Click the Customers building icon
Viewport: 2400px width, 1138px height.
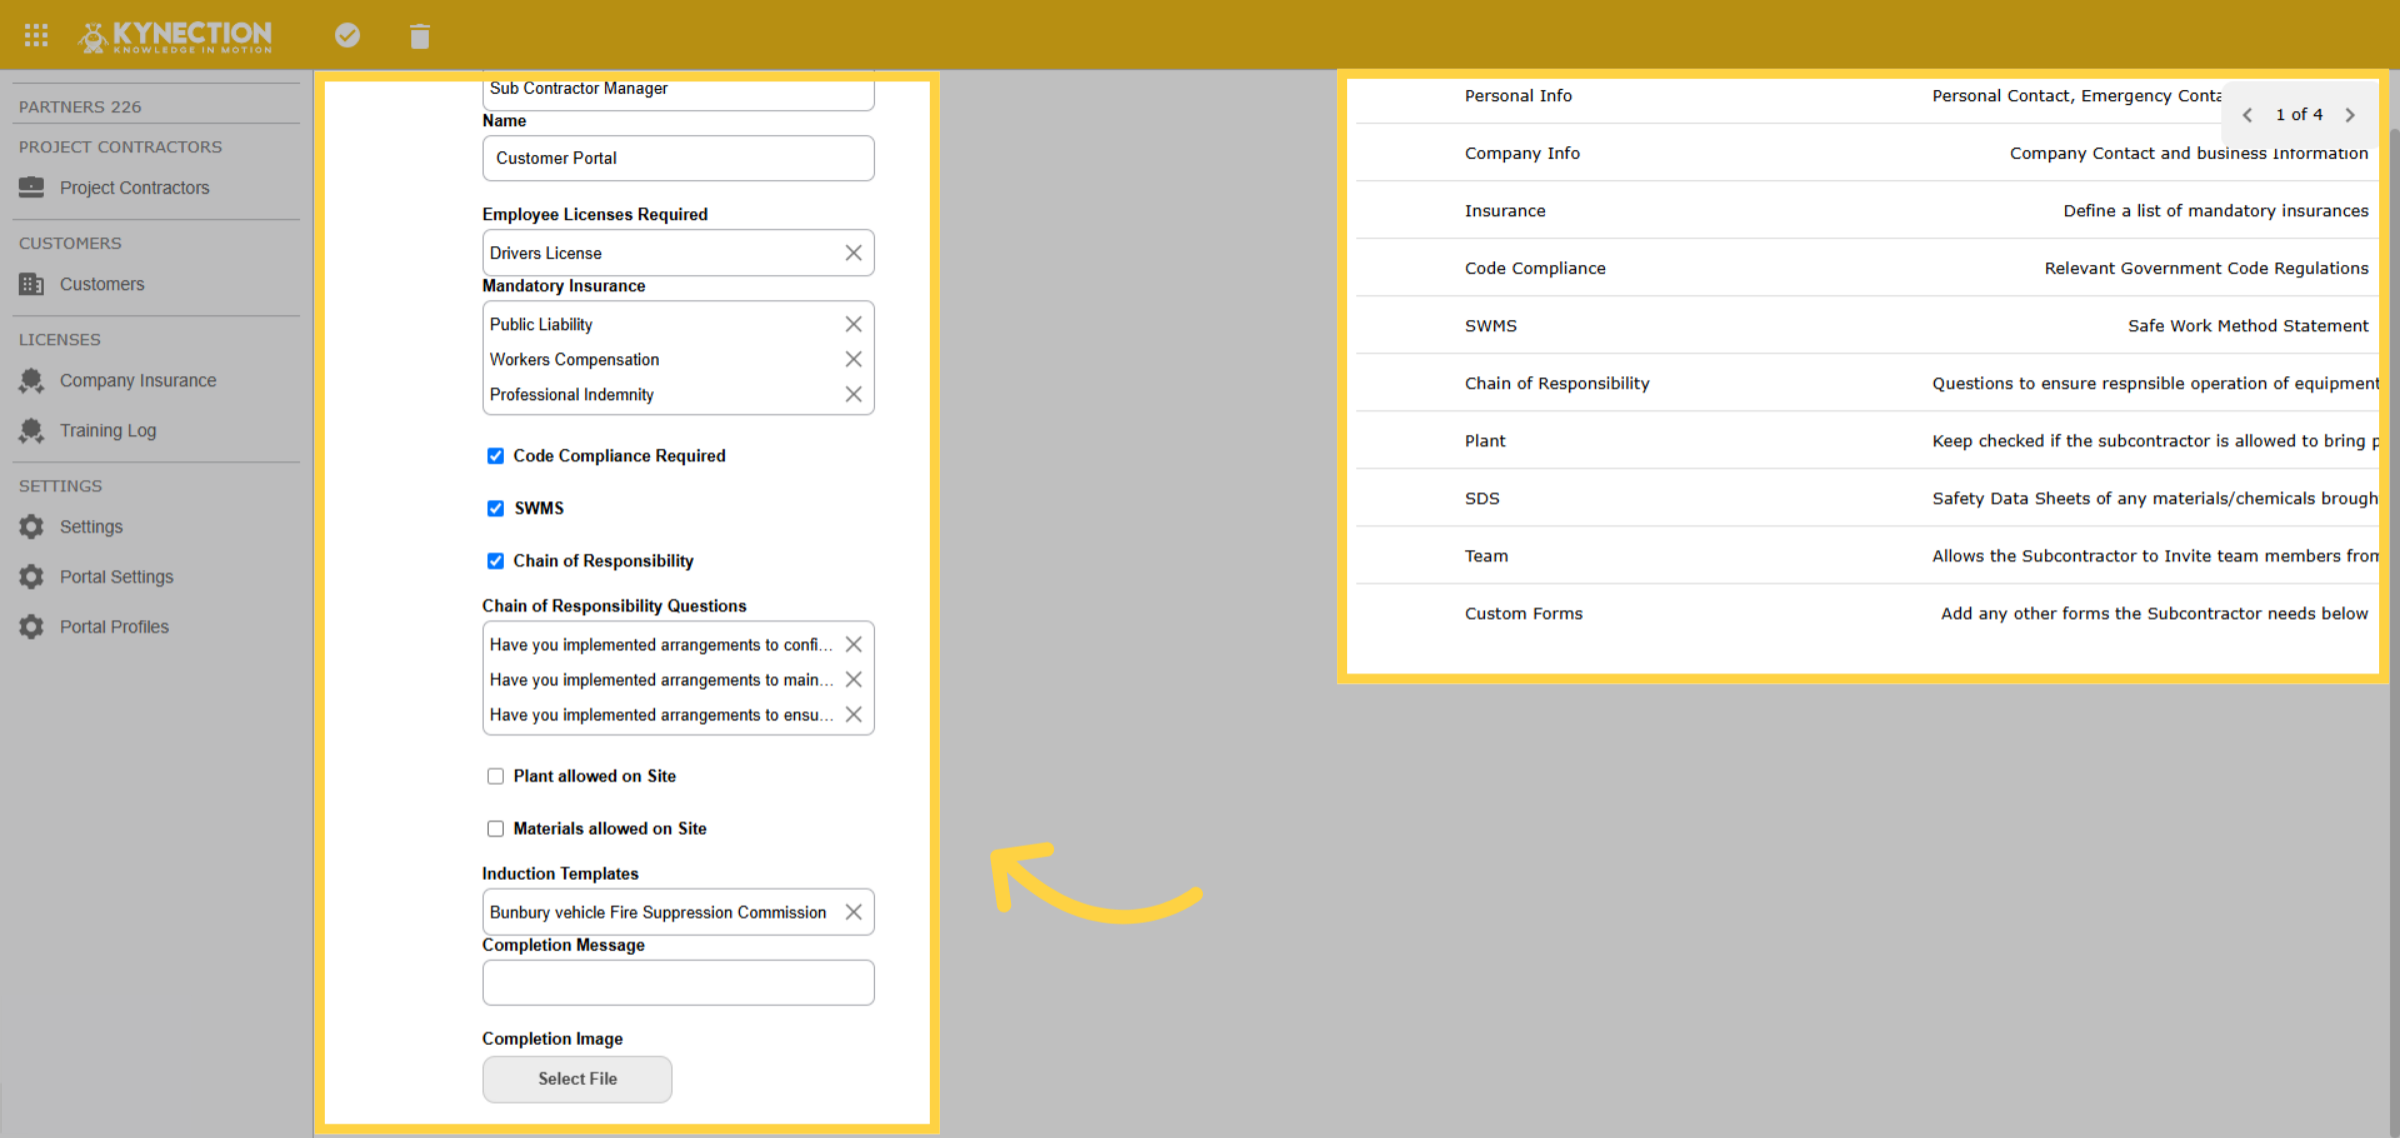point(32,284)
